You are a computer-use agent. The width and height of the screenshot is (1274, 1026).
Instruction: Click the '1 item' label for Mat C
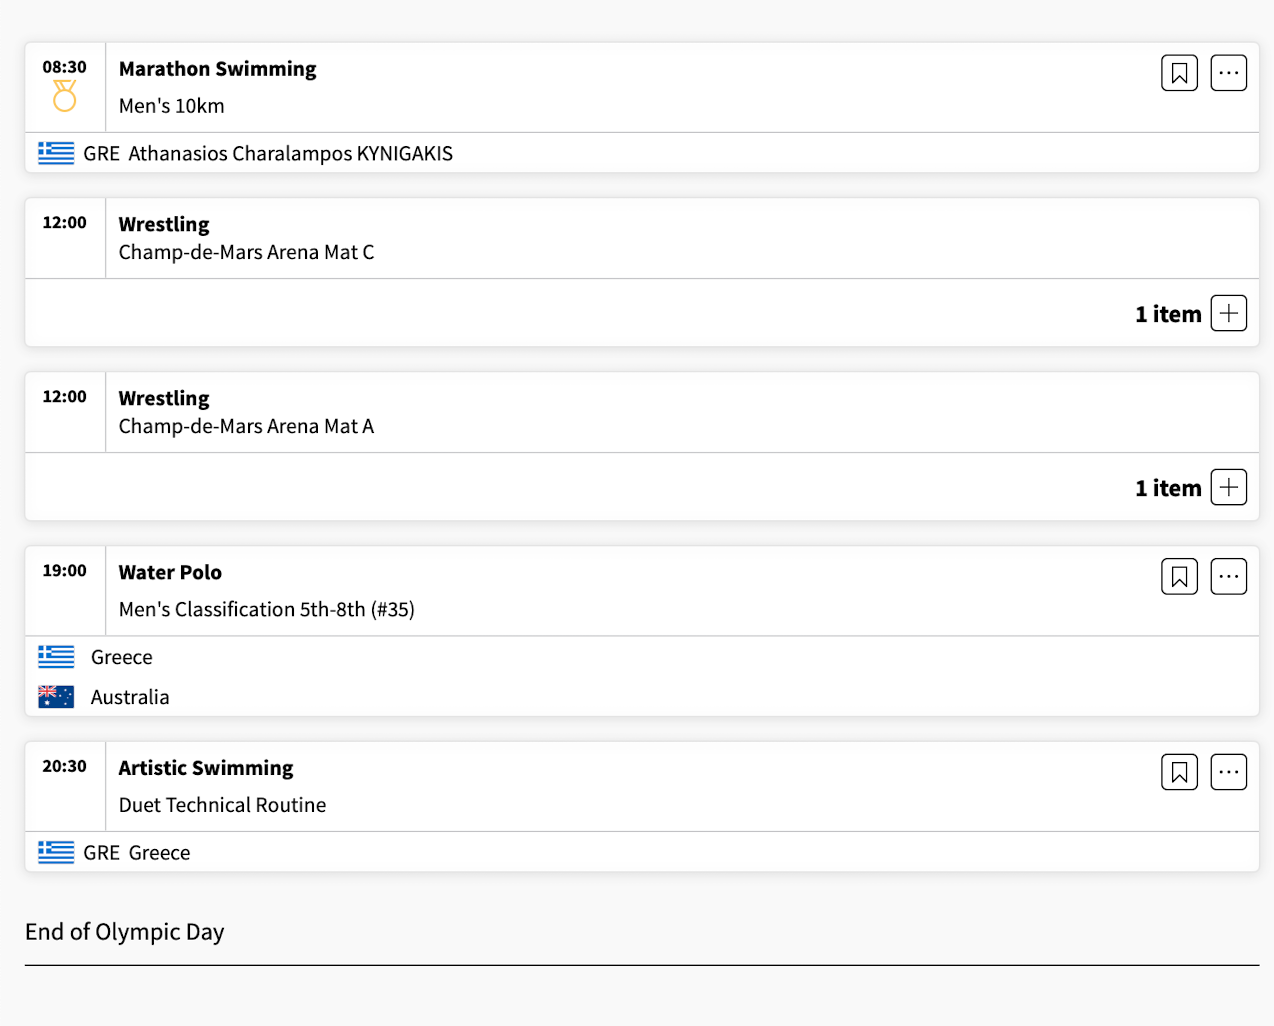pyautogui.click(x=1168, y=314)
